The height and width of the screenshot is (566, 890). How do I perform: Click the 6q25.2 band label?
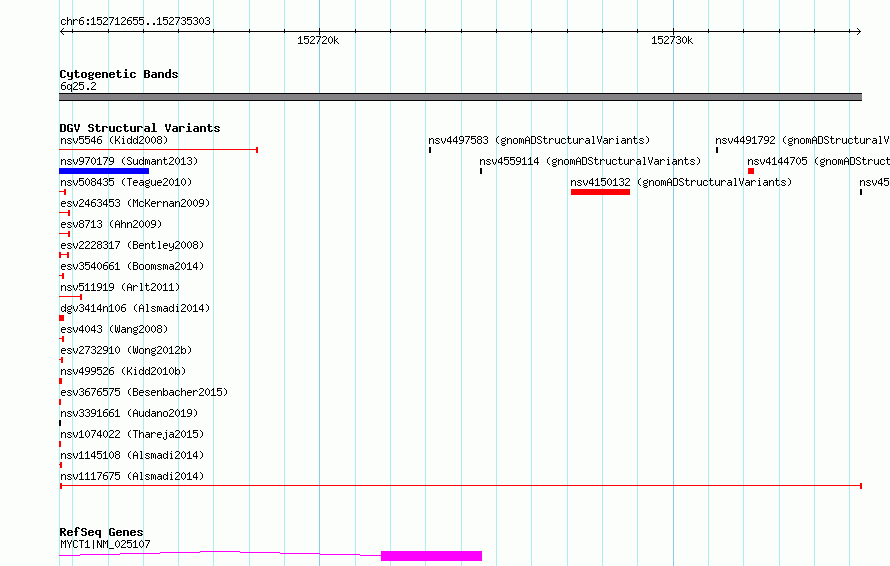click(x=78, y=86)
